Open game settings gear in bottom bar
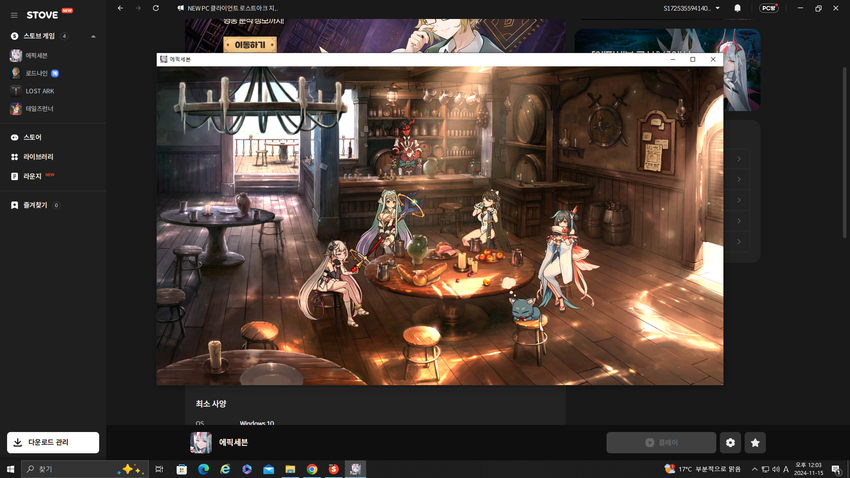This screenshot has width=850, height=478. 730,443
